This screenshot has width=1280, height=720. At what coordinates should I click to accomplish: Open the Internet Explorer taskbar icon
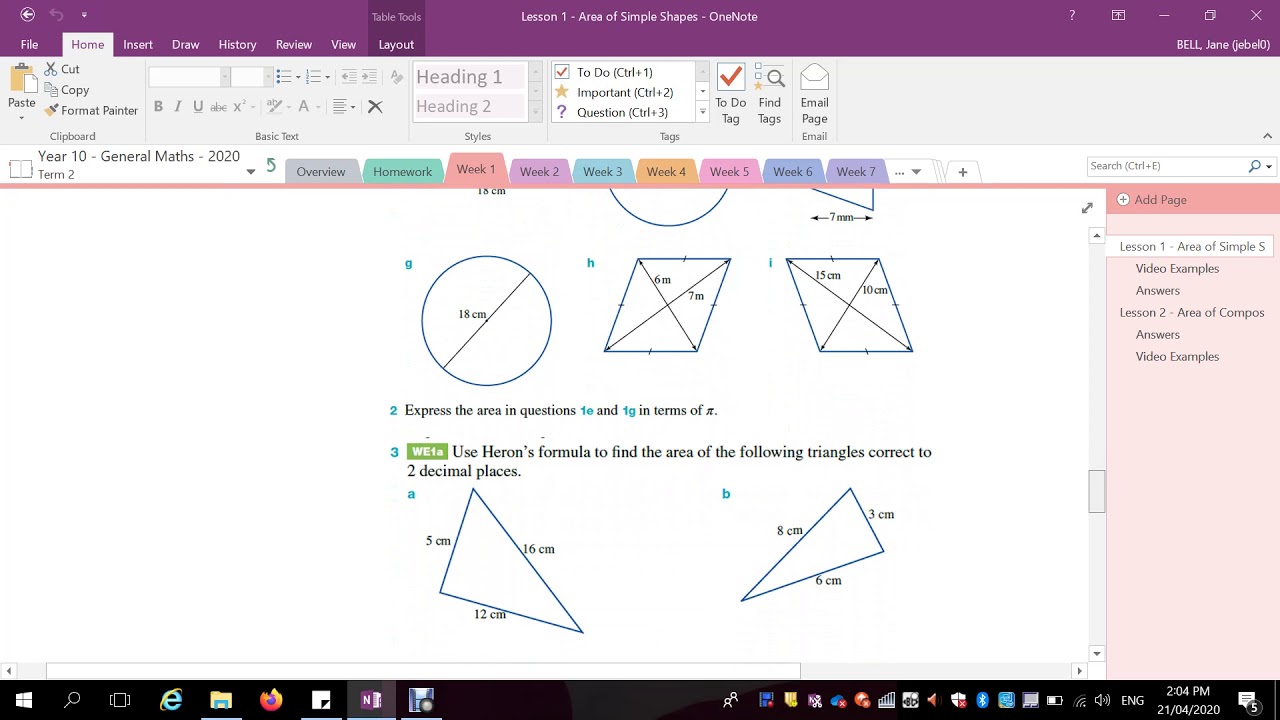(171, 700)
